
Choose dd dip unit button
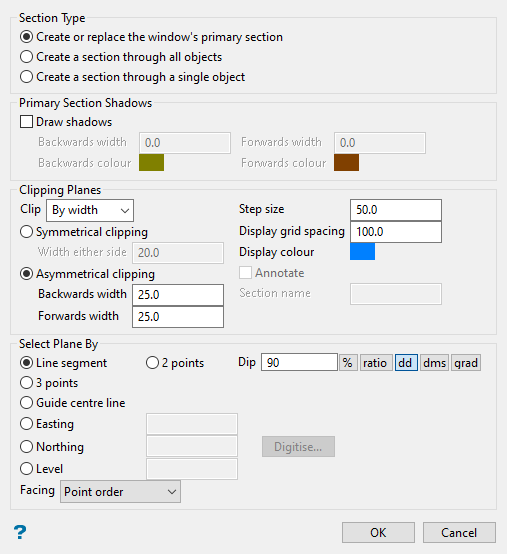(406, 363)
